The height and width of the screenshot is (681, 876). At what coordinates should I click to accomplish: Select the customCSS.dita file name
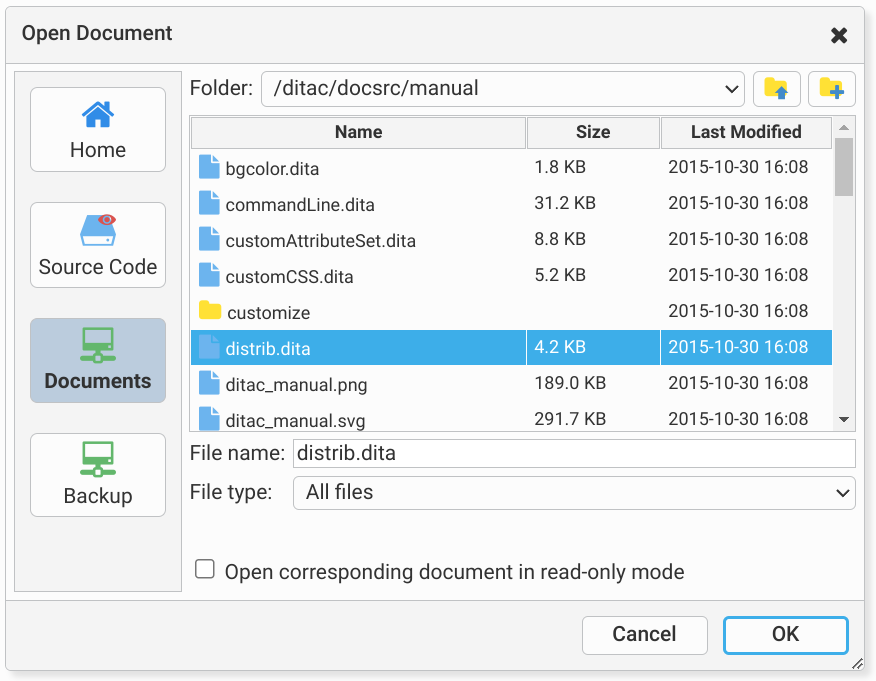(289, 277)
